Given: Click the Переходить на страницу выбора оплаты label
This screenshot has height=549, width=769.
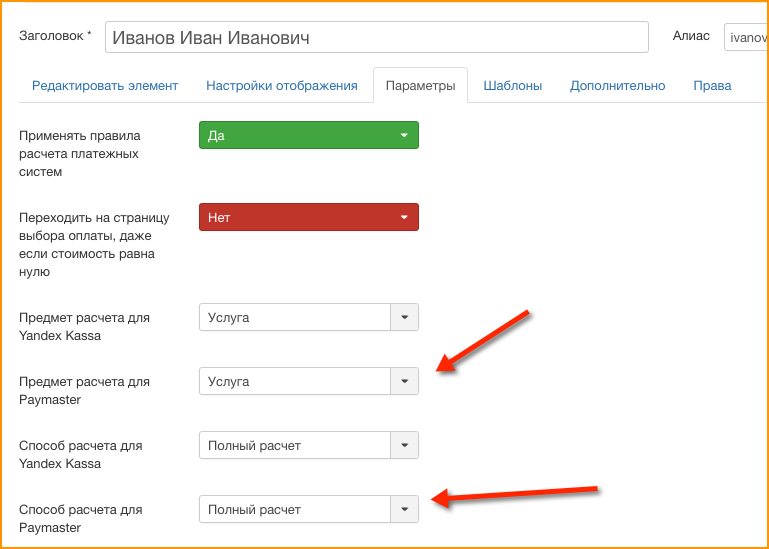Looking at the screenshot, I should (94, 244).
